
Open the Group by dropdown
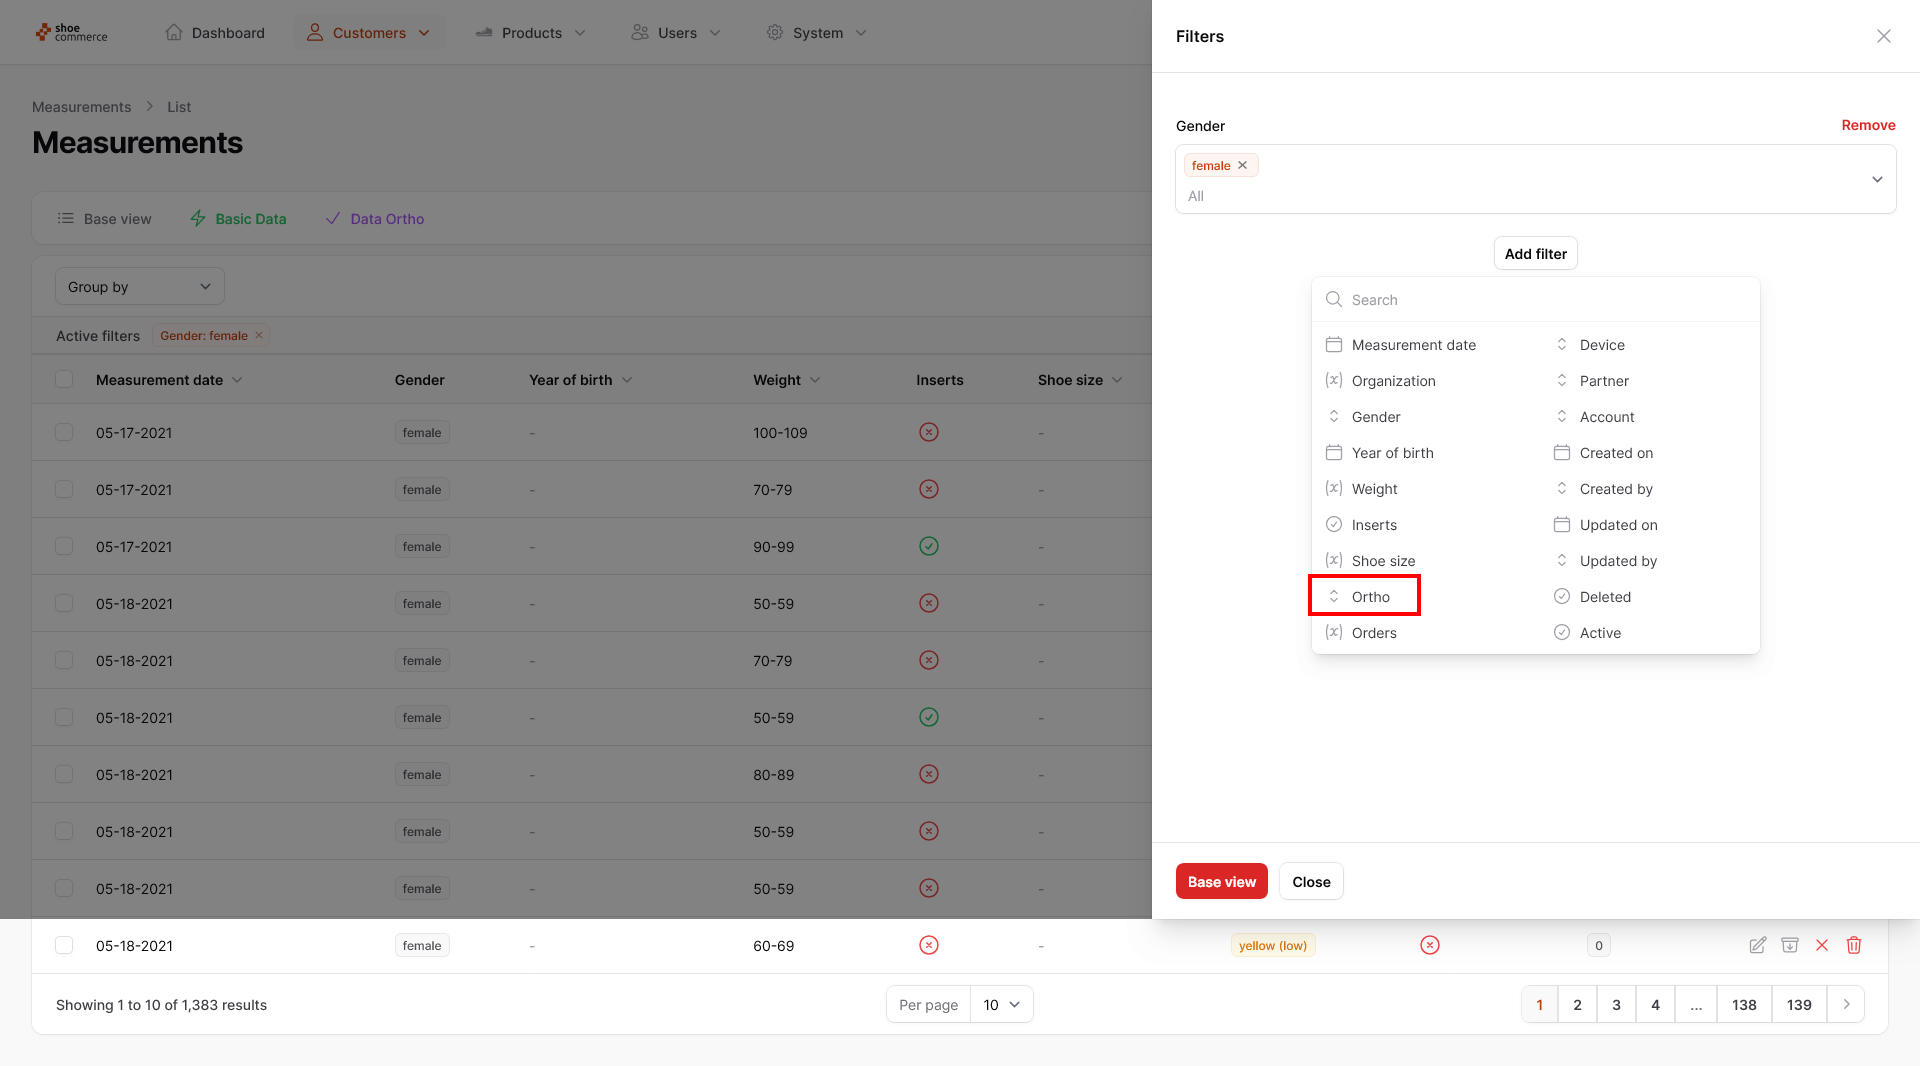[140, 287]
